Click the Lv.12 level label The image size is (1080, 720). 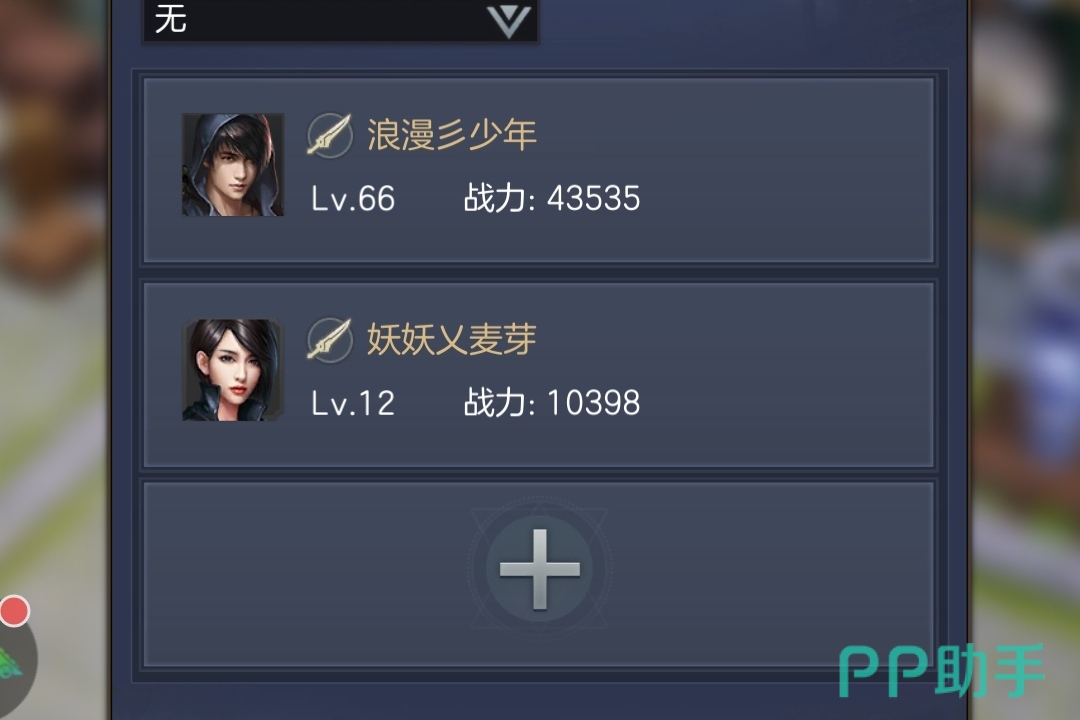(353, 403)
